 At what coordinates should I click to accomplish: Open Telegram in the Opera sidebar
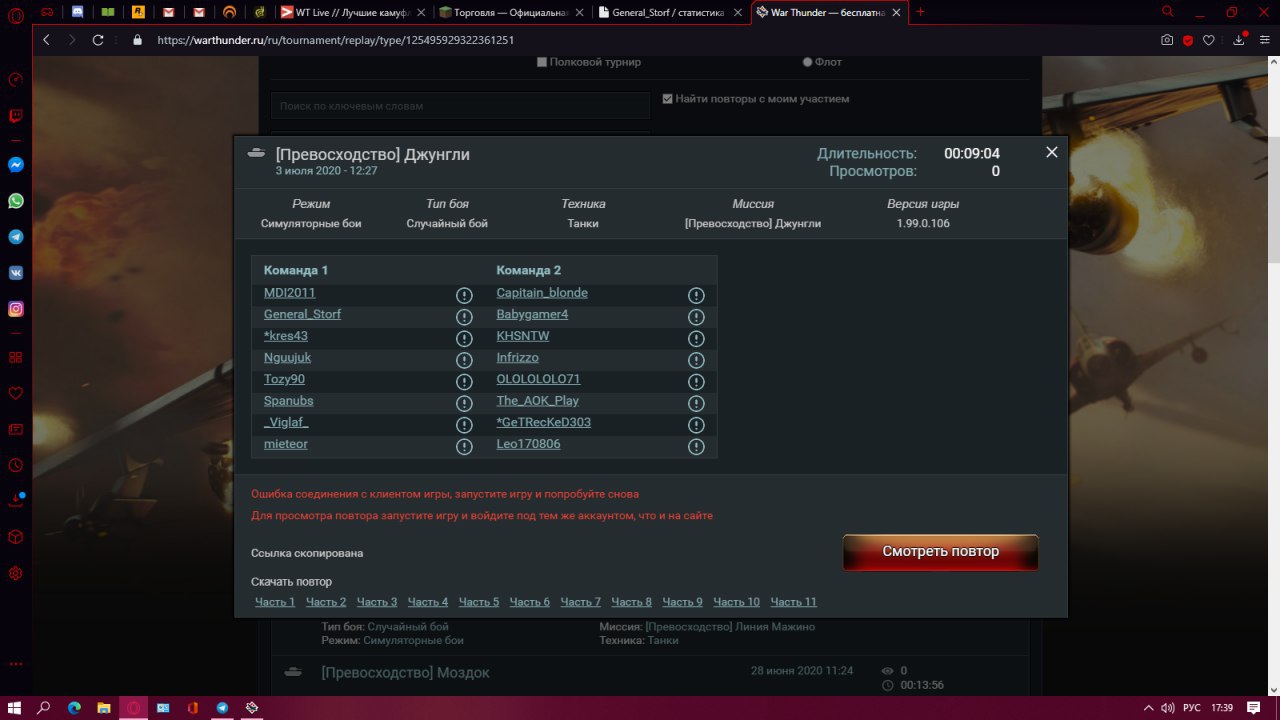pos(16,237)
